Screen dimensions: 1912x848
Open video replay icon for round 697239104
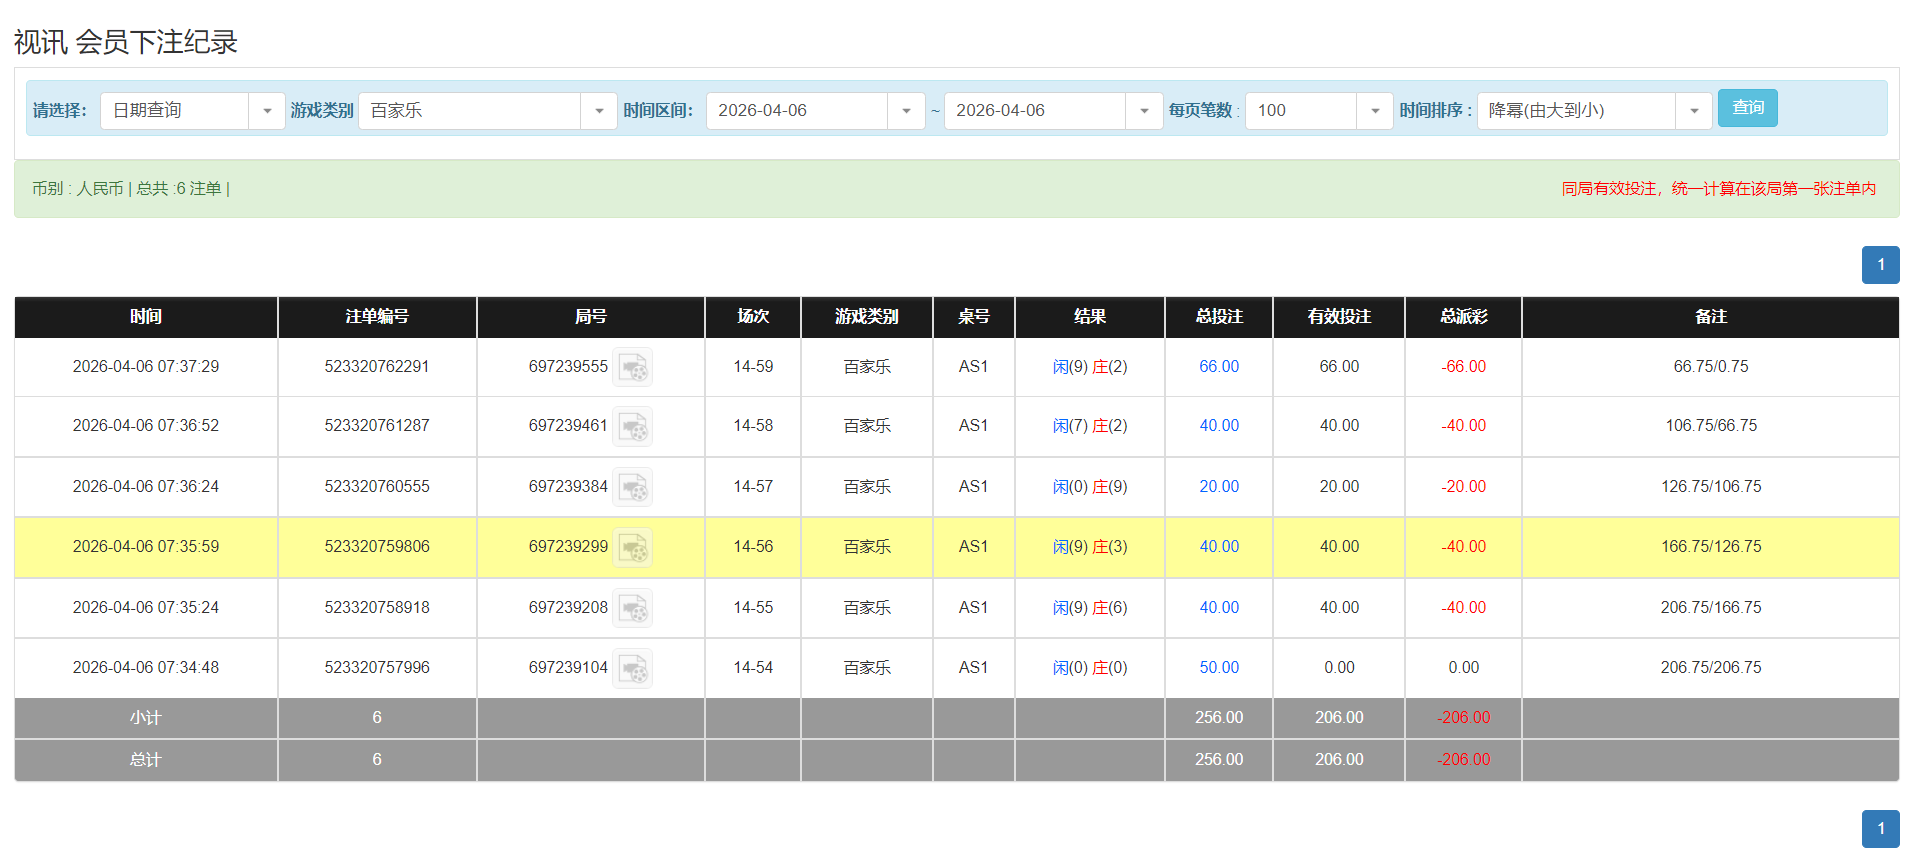[x=632, y=669]
